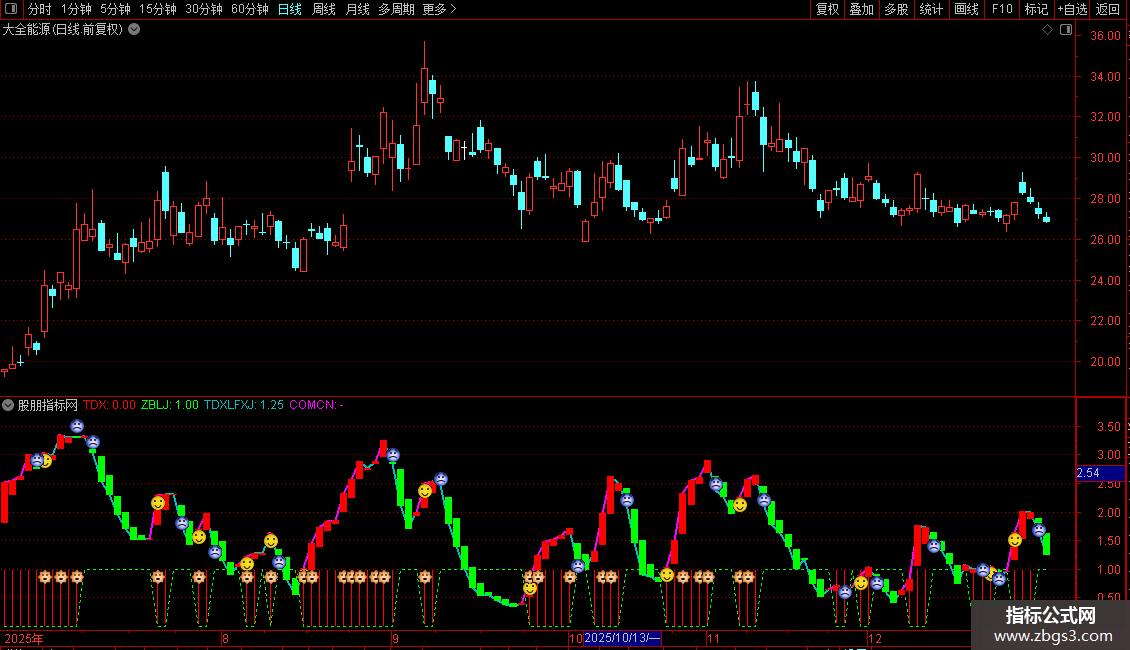Click 返回 to go back

(1108, 9)
